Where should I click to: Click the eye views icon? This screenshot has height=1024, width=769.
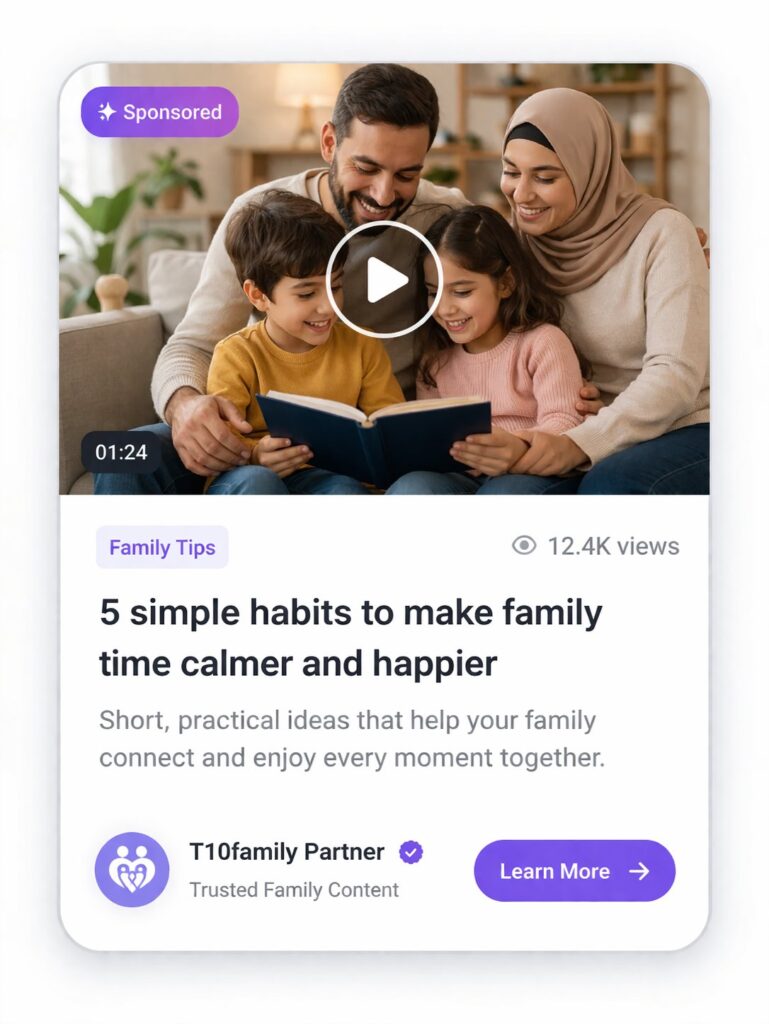[524, 545]
